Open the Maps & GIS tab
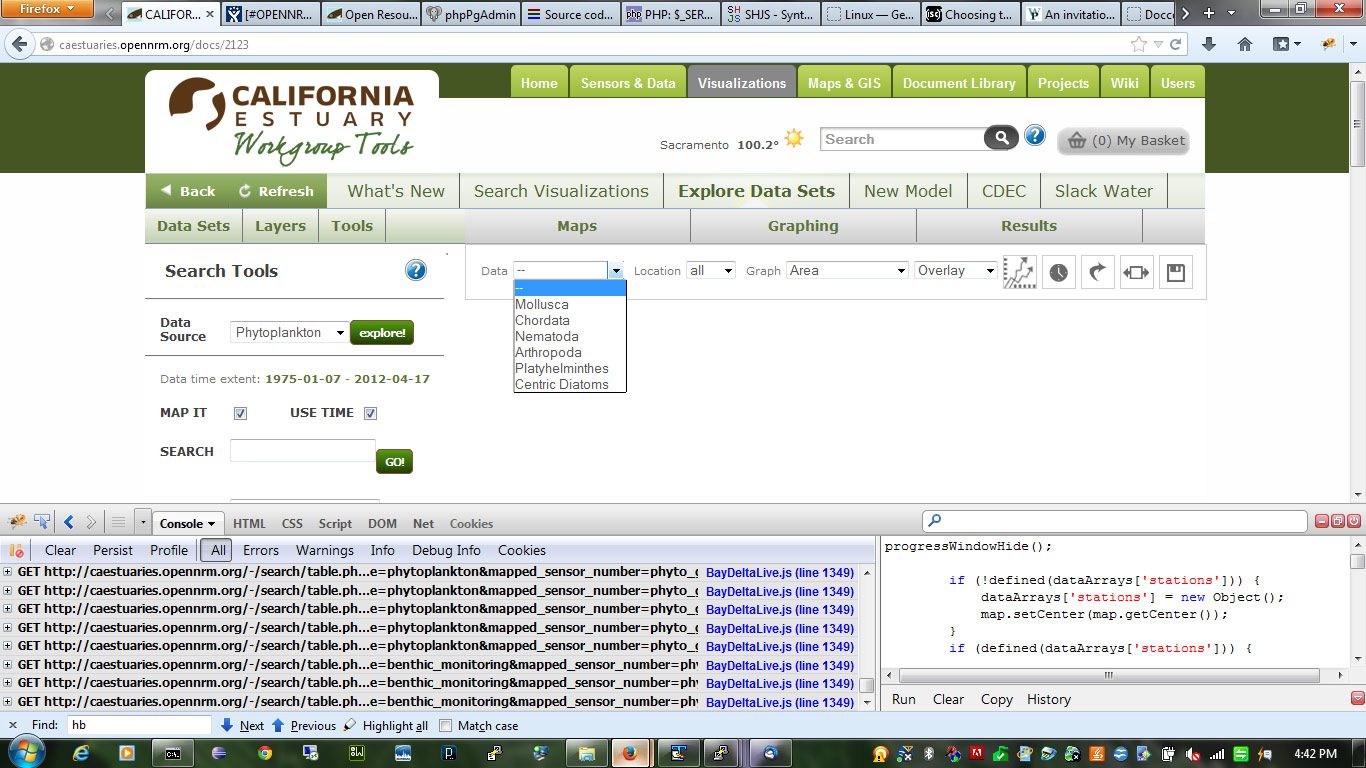This screenshot has height=768, width=1366. 844,83
